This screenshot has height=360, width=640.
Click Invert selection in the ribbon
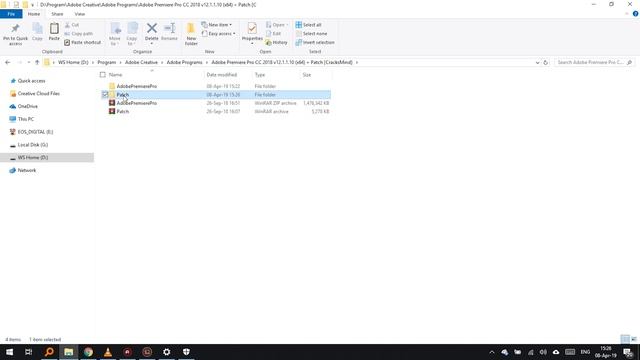click(x=315, y=42)
